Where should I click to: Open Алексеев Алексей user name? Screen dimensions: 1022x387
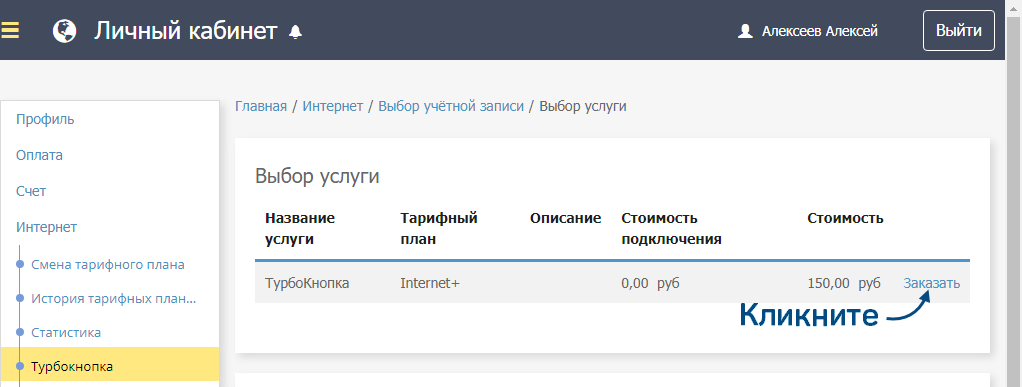[x=819, y=31]
